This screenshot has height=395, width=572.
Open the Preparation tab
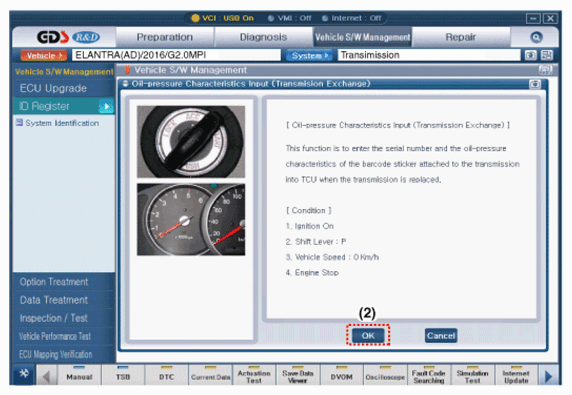pos(165,37)
